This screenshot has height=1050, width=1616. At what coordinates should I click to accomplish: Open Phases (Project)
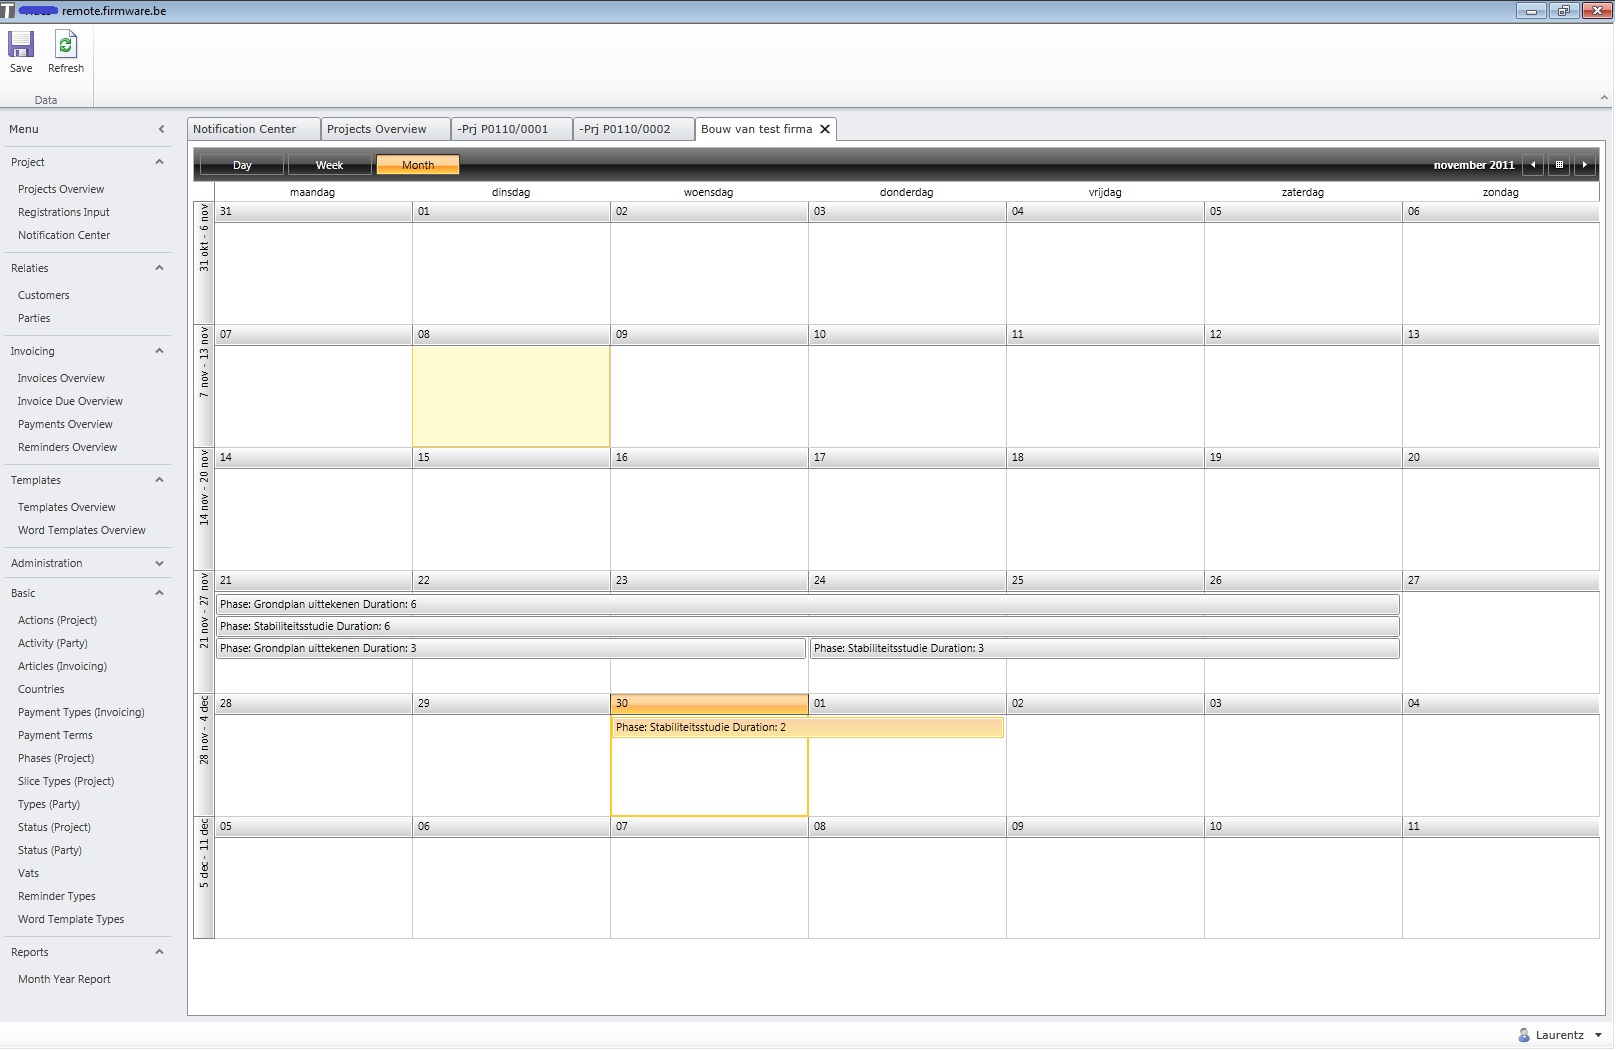(56, 758)
